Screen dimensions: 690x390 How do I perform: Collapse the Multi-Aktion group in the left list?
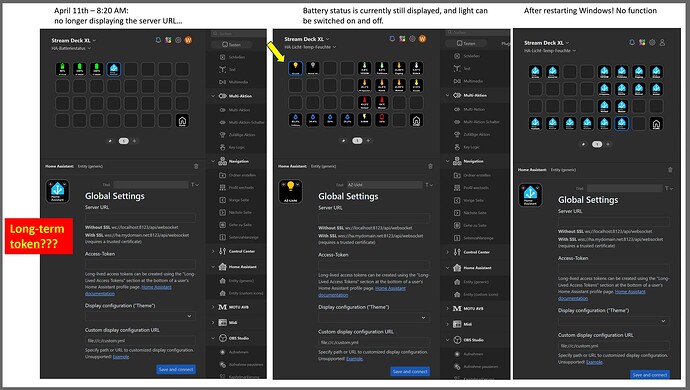(213, 96)
